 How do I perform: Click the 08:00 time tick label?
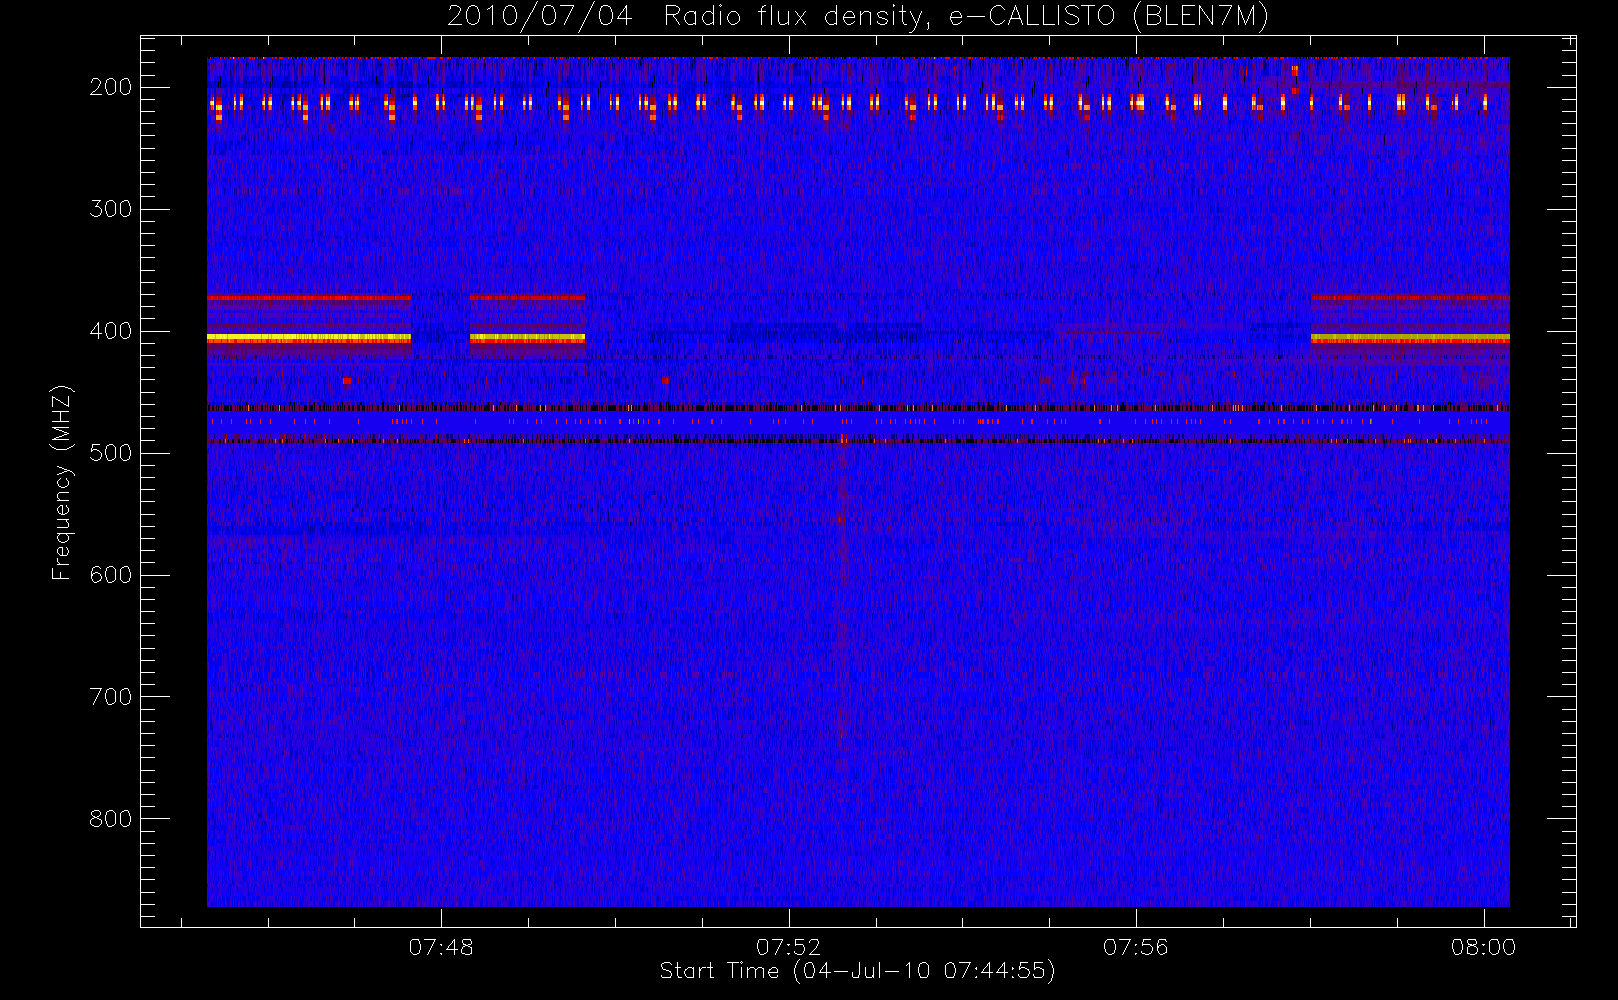click(1484, 947)
